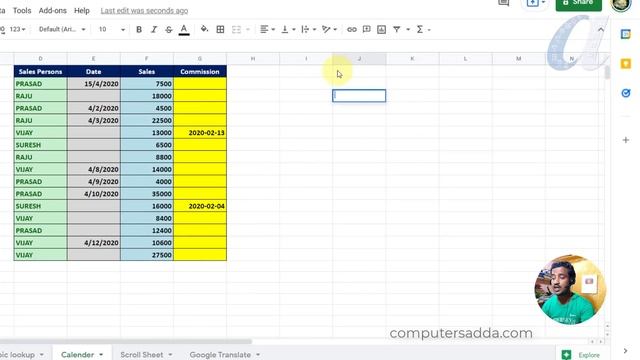Open text rotation options
Screen dimensions: 640x360
click(x=329, y=29)
